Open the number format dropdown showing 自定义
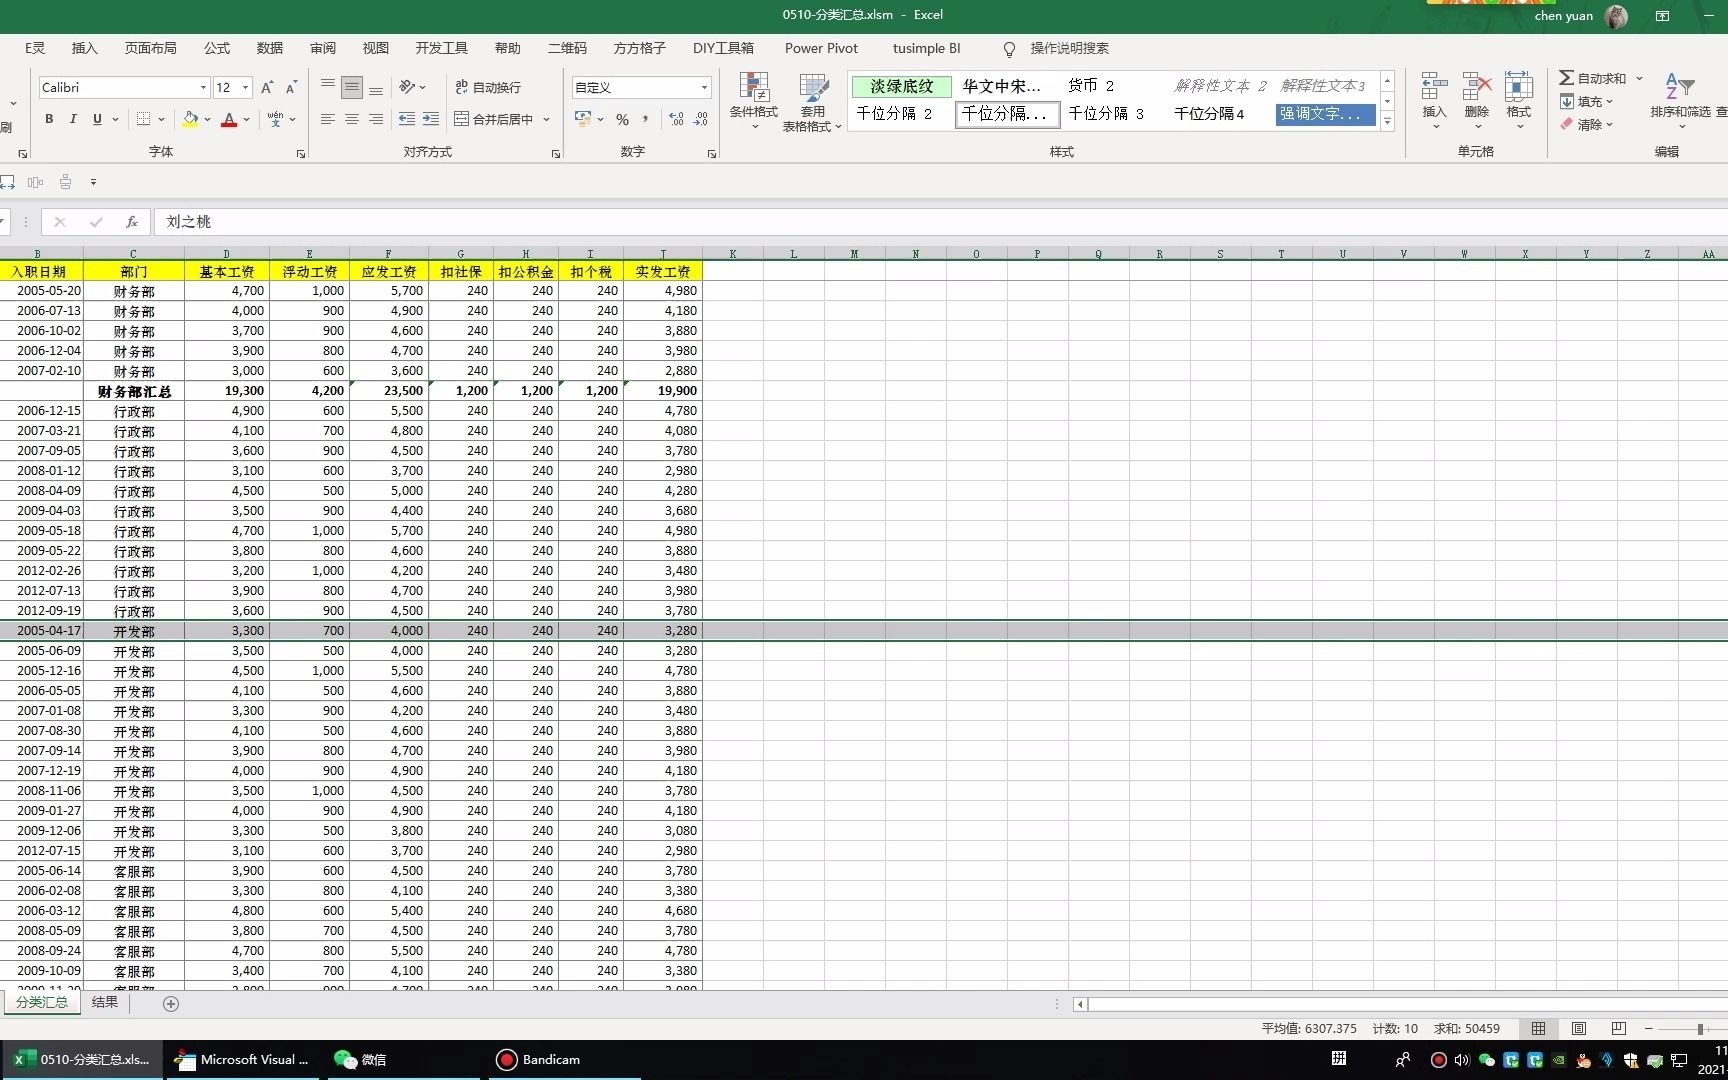 click(x=705, y=87)
